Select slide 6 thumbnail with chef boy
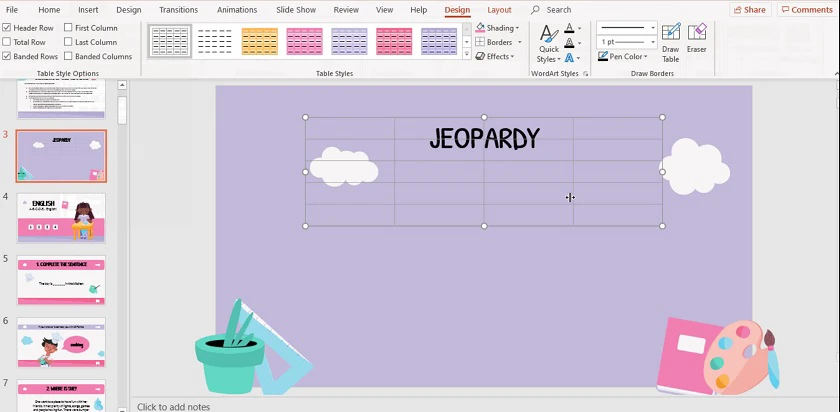 pyautogui.click(x=61, y=342)
